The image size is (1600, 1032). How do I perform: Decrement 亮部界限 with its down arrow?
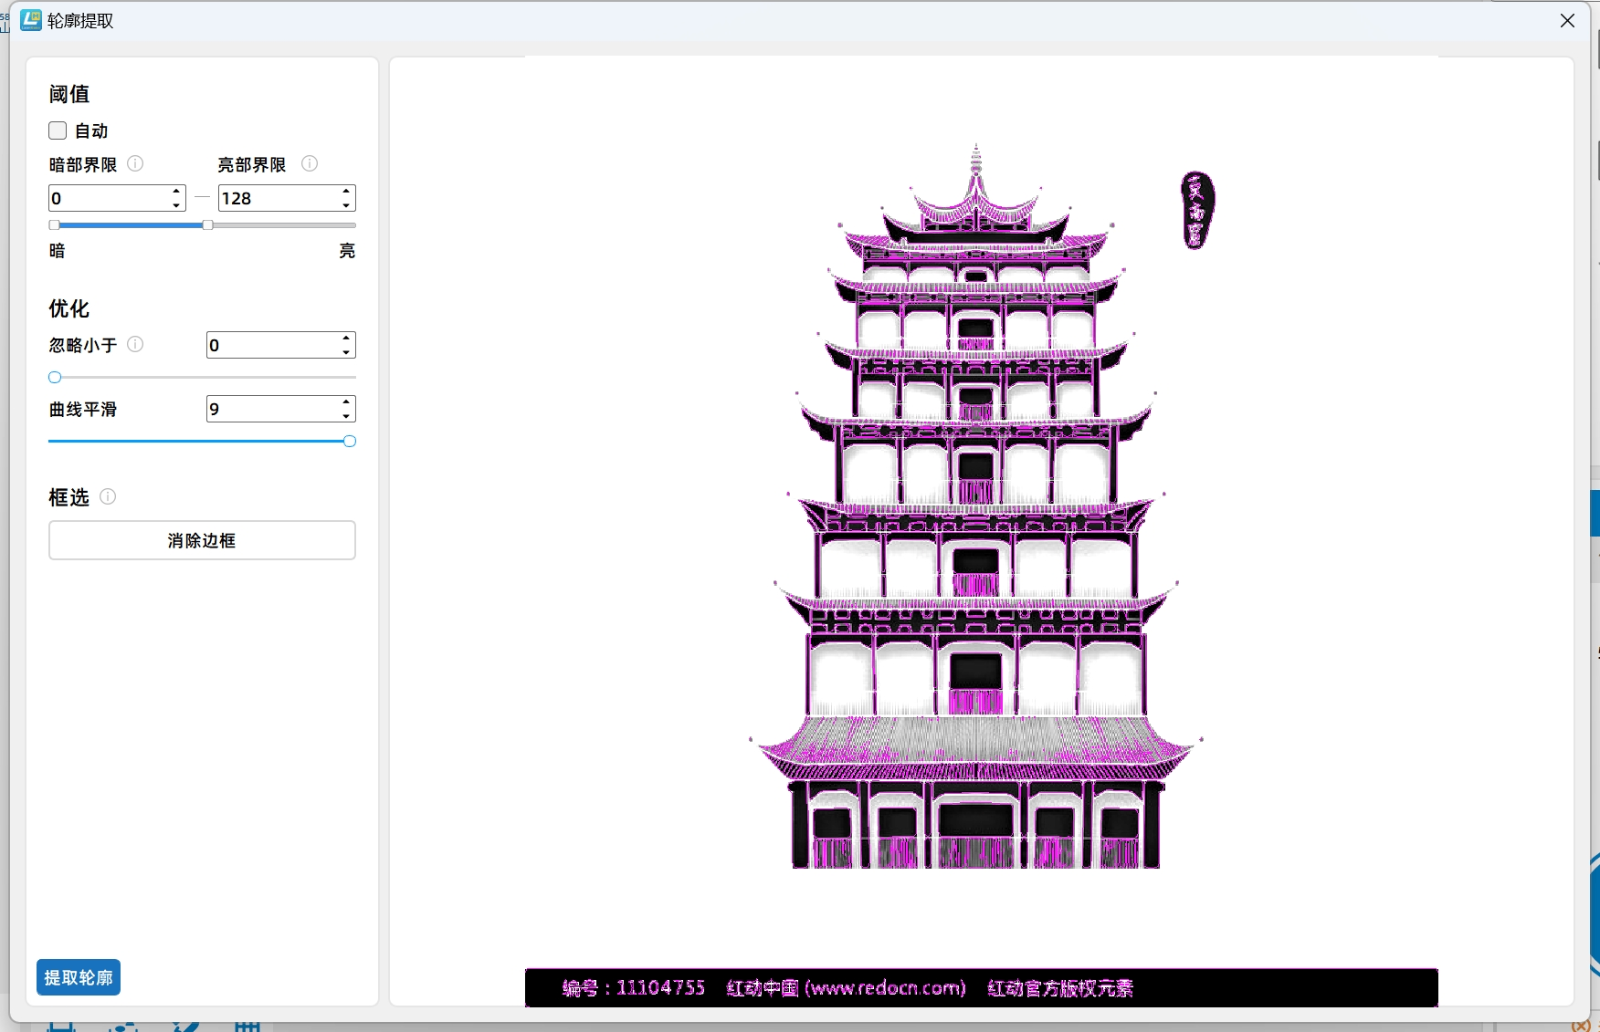coord(346,204)
